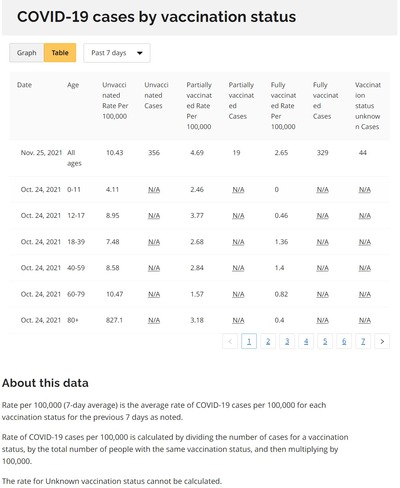Click the dropdown arrow beside Past 7 days

pos(140,53)
